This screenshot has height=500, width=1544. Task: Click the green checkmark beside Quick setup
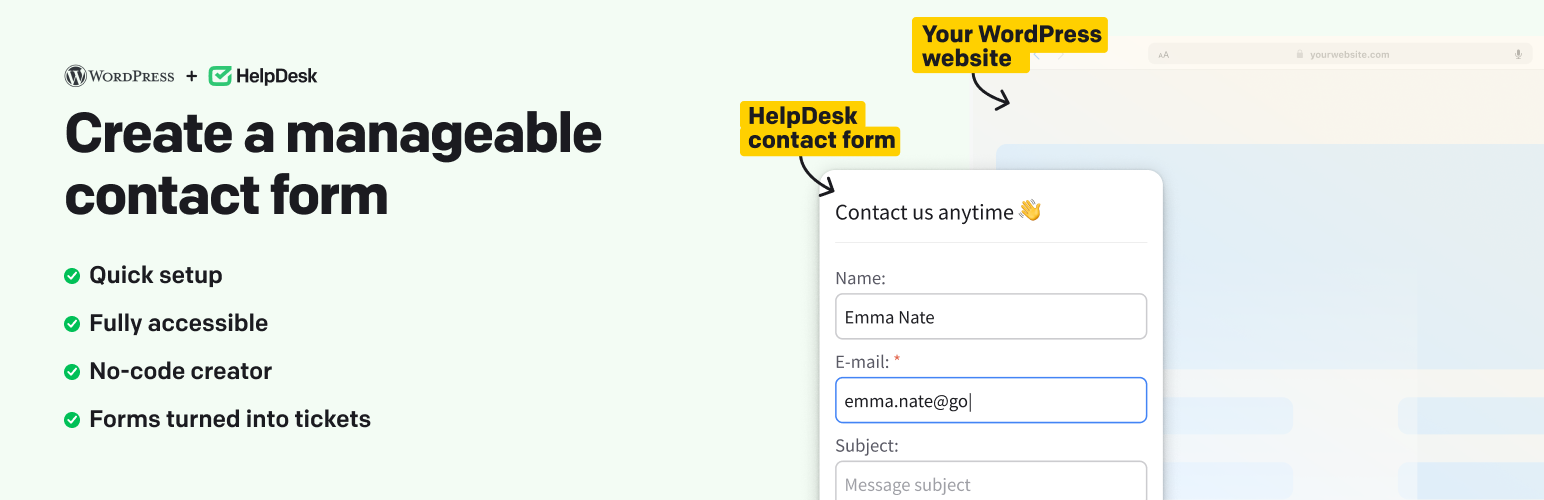(x=72, y=276)
